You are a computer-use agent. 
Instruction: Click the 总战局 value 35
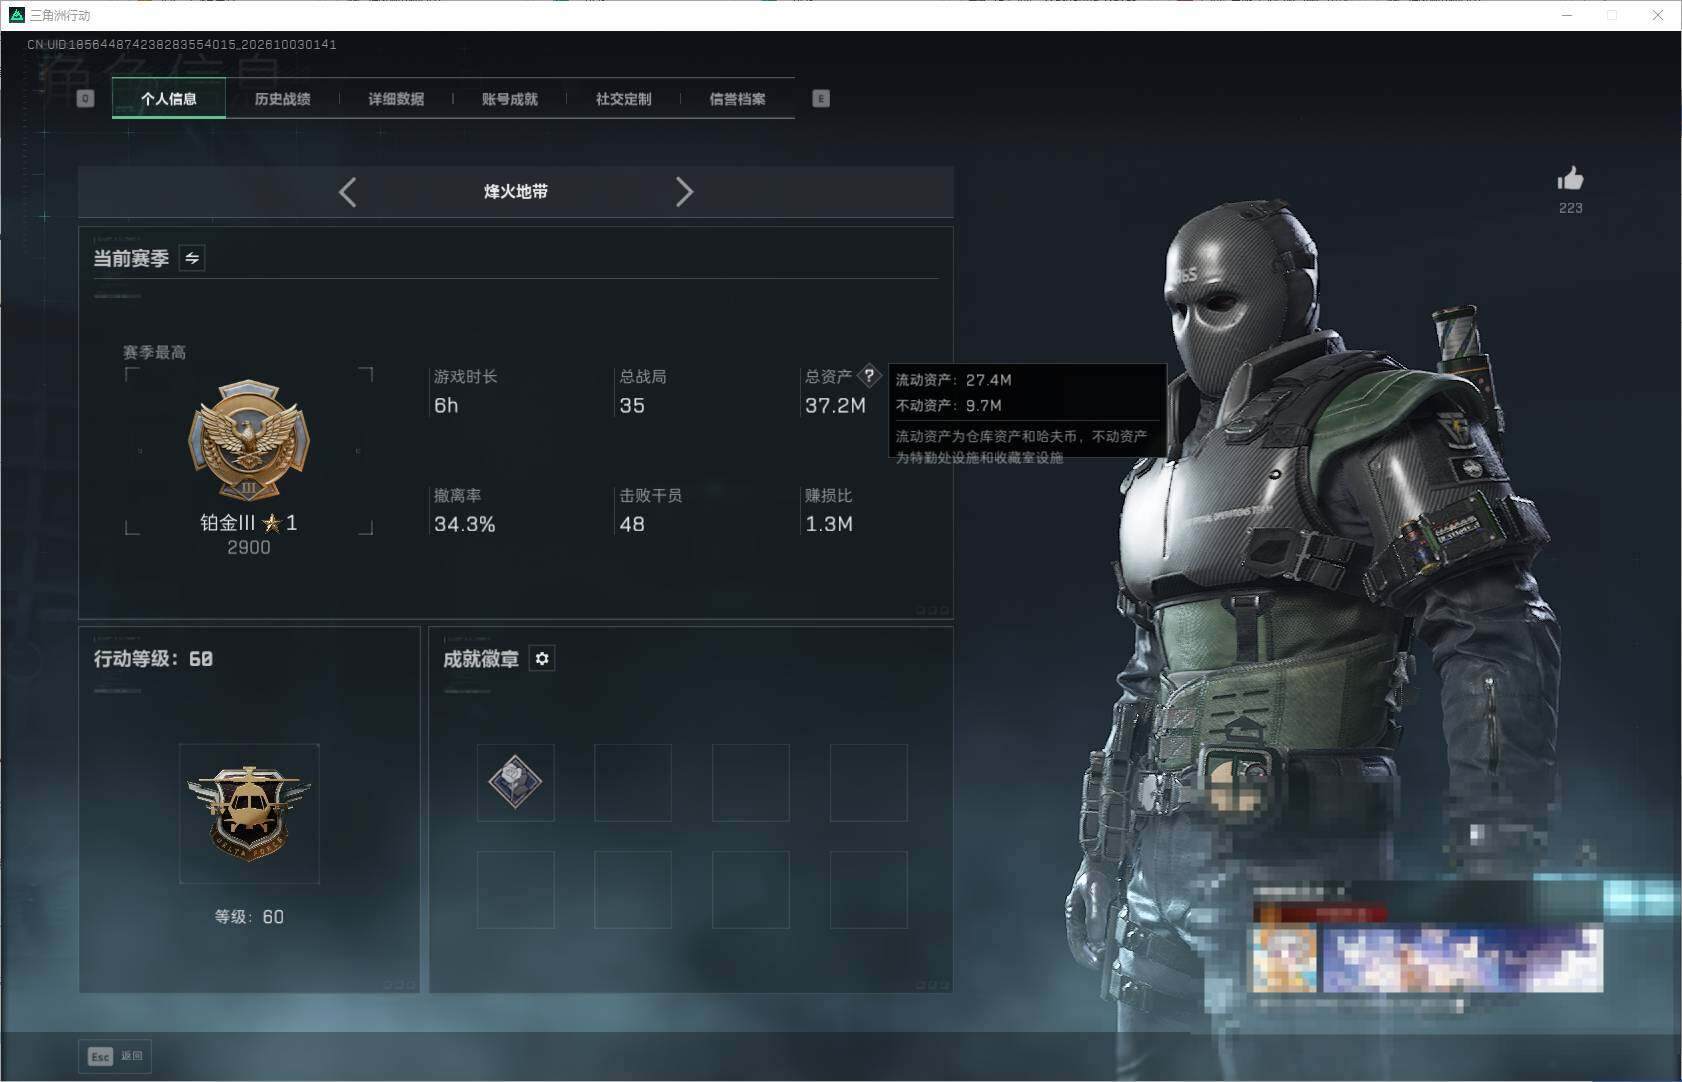[632, 405]
